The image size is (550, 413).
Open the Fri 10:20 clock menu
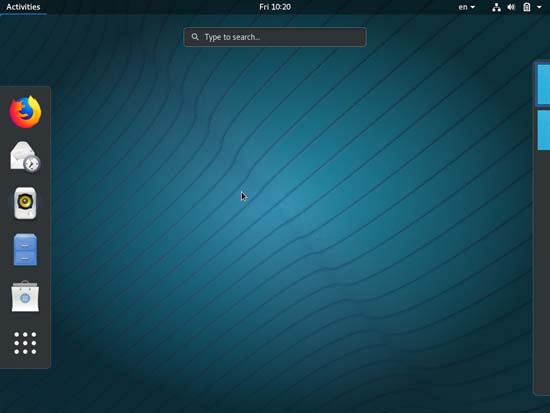point(275,7)
